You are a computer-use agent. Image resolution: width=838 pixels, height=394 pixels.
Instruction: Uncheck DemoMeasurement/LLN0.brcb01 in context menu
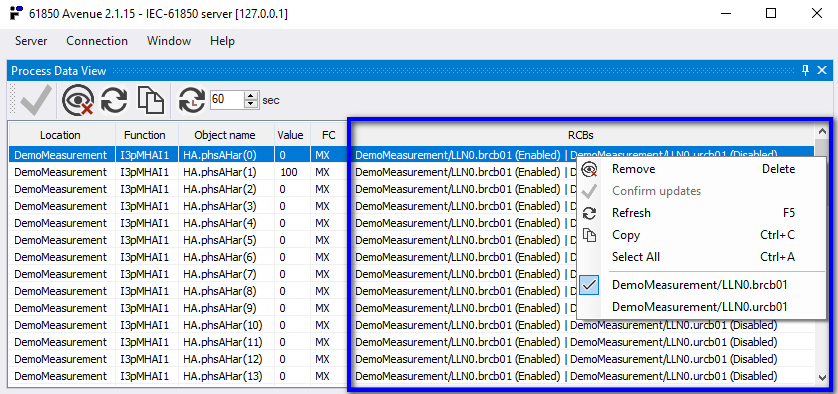tap(702, 285)
